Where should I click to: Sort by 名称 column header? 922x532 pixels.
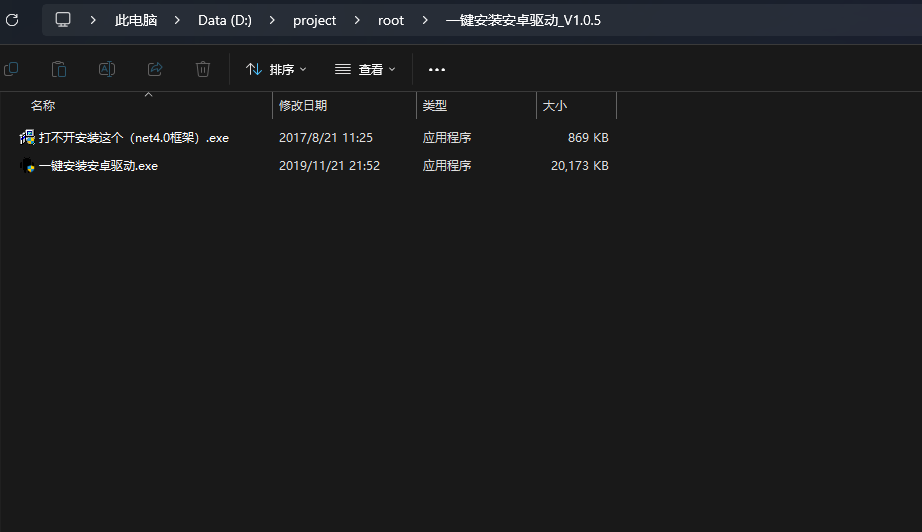(43, 106)
